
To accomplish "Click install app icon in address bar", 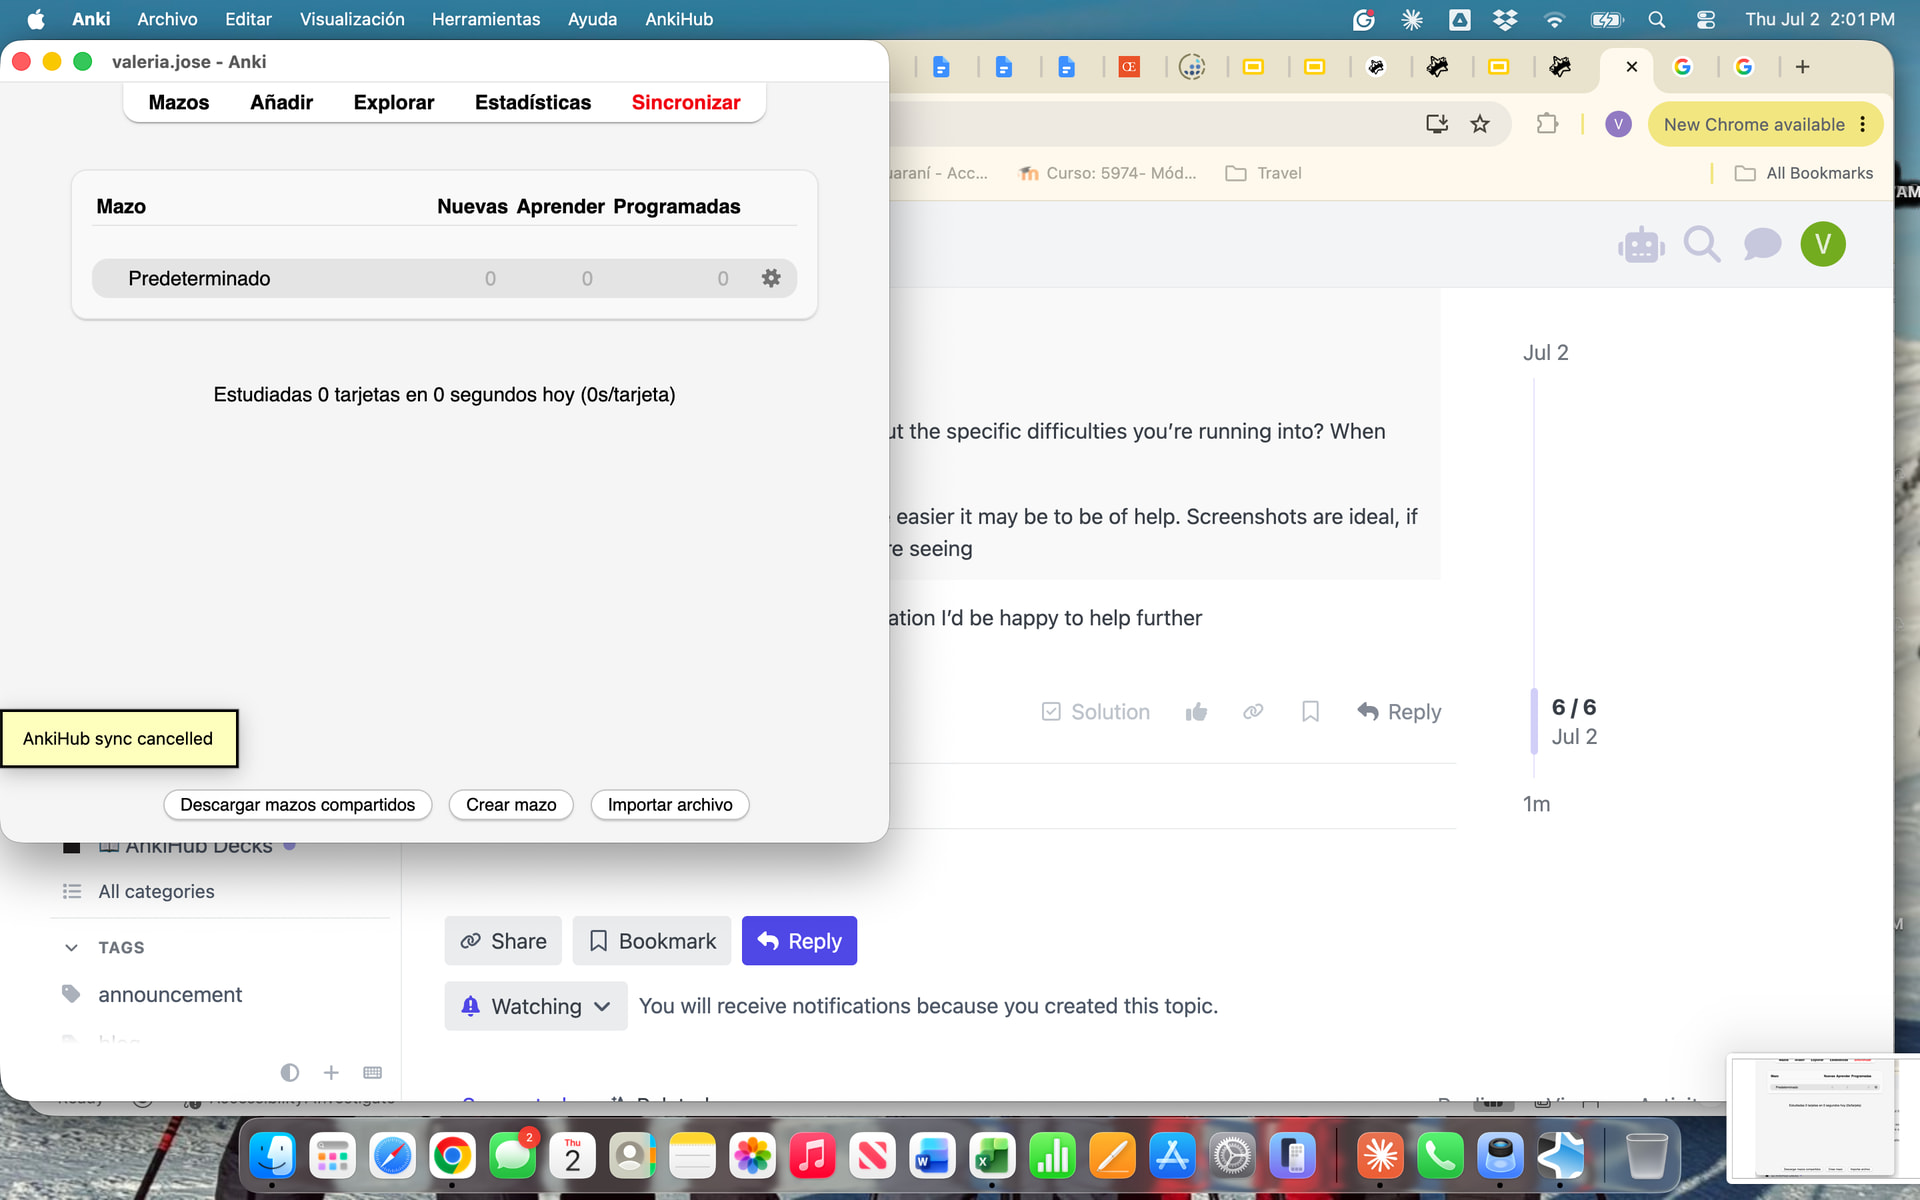I will [x=1437, y=124].
